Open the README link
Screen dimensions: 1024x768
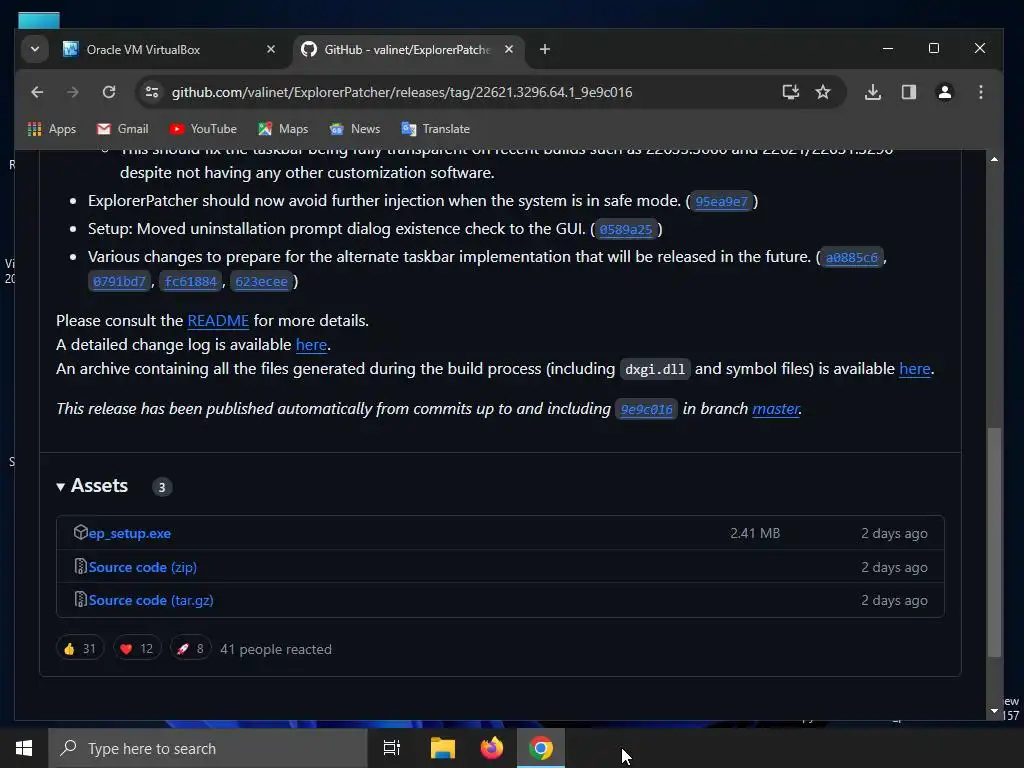pyautogui.click(x=218, y=321)
